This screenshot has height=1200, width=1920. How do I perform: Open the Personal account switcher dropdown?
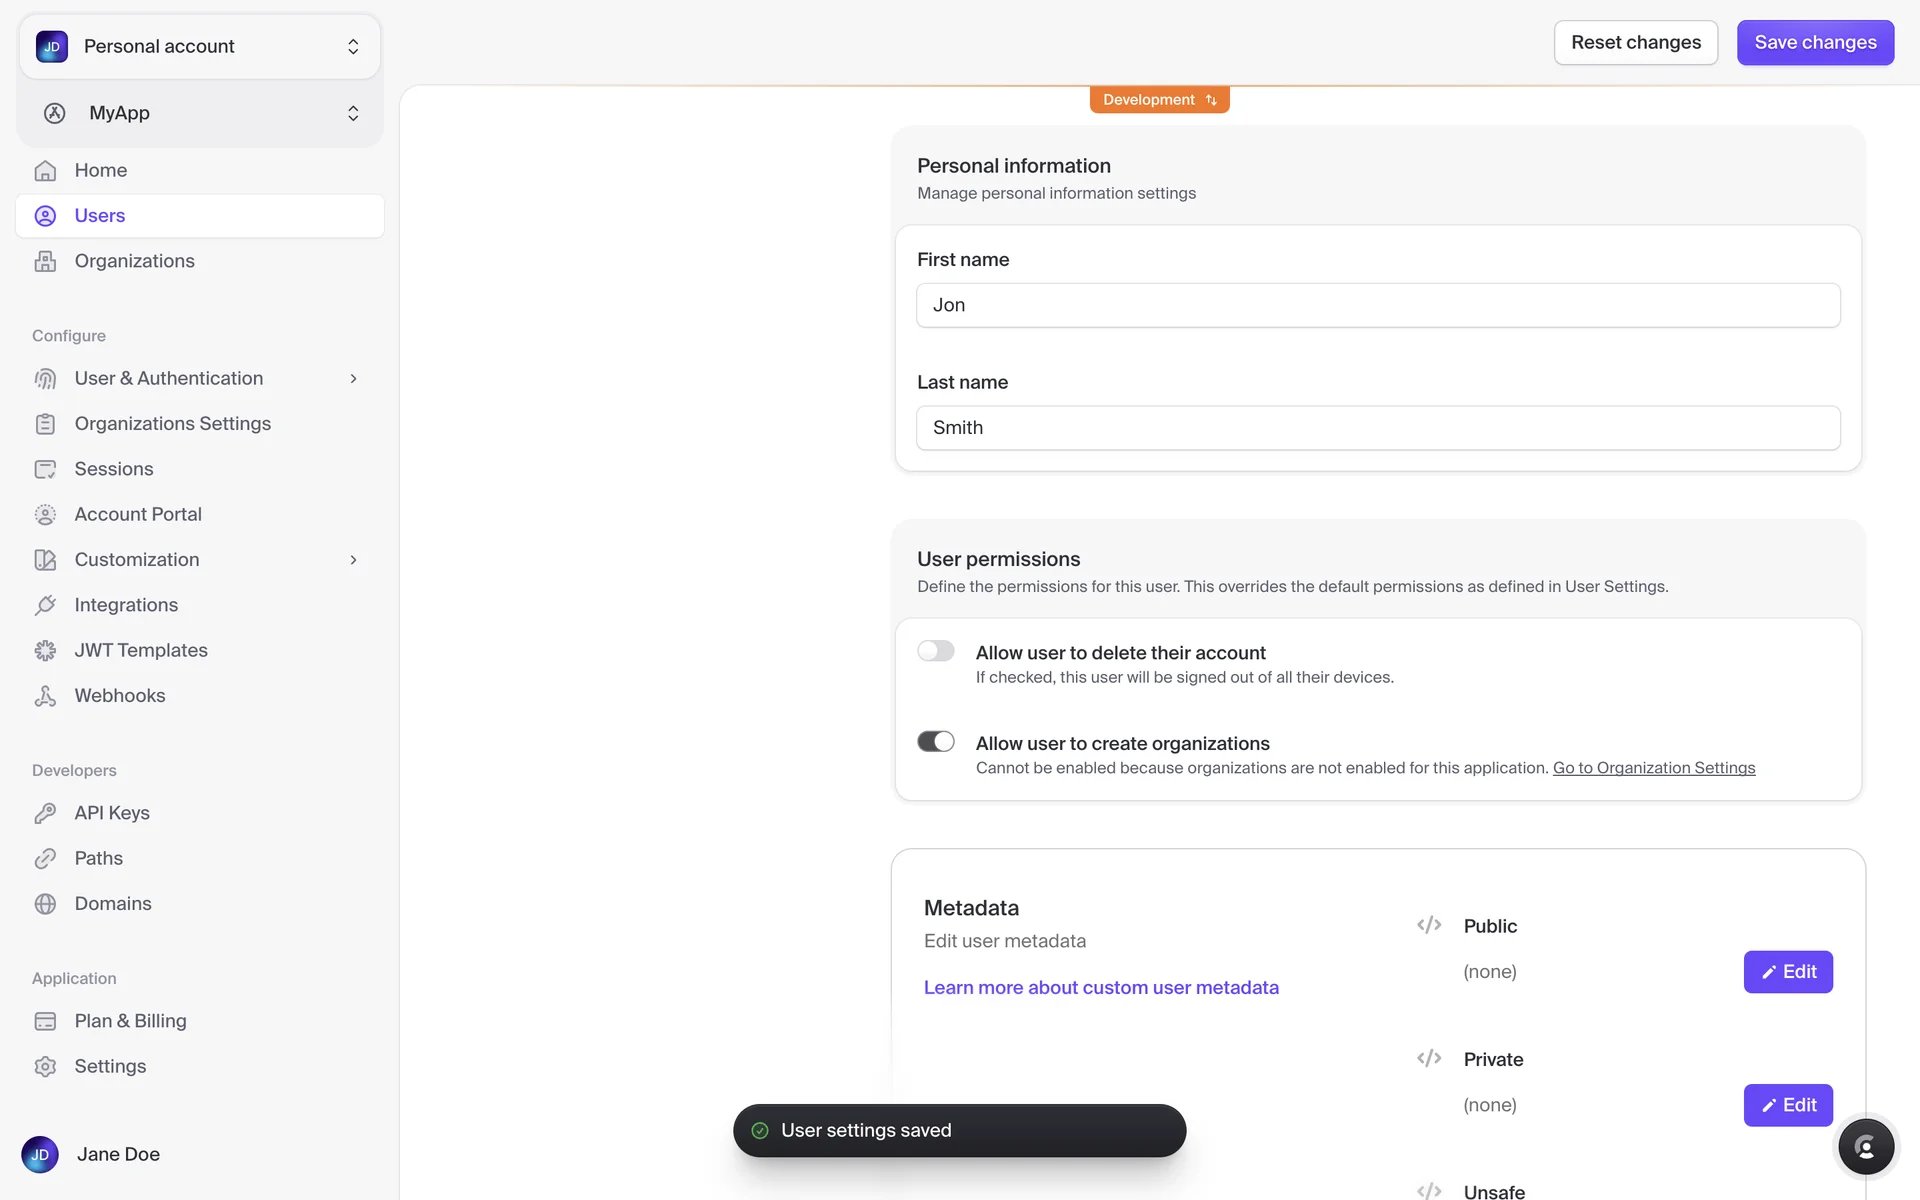pyautogui.click(x=199, y=46)
